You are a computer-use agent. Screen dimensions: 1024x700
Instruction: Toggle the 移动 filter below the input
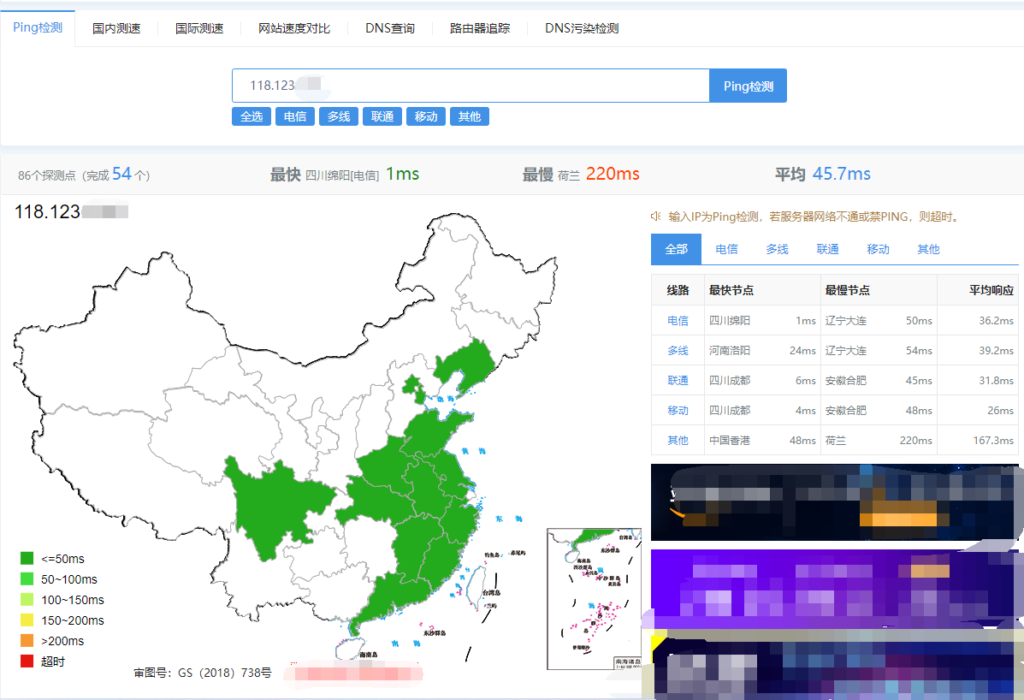click(426, 116)
